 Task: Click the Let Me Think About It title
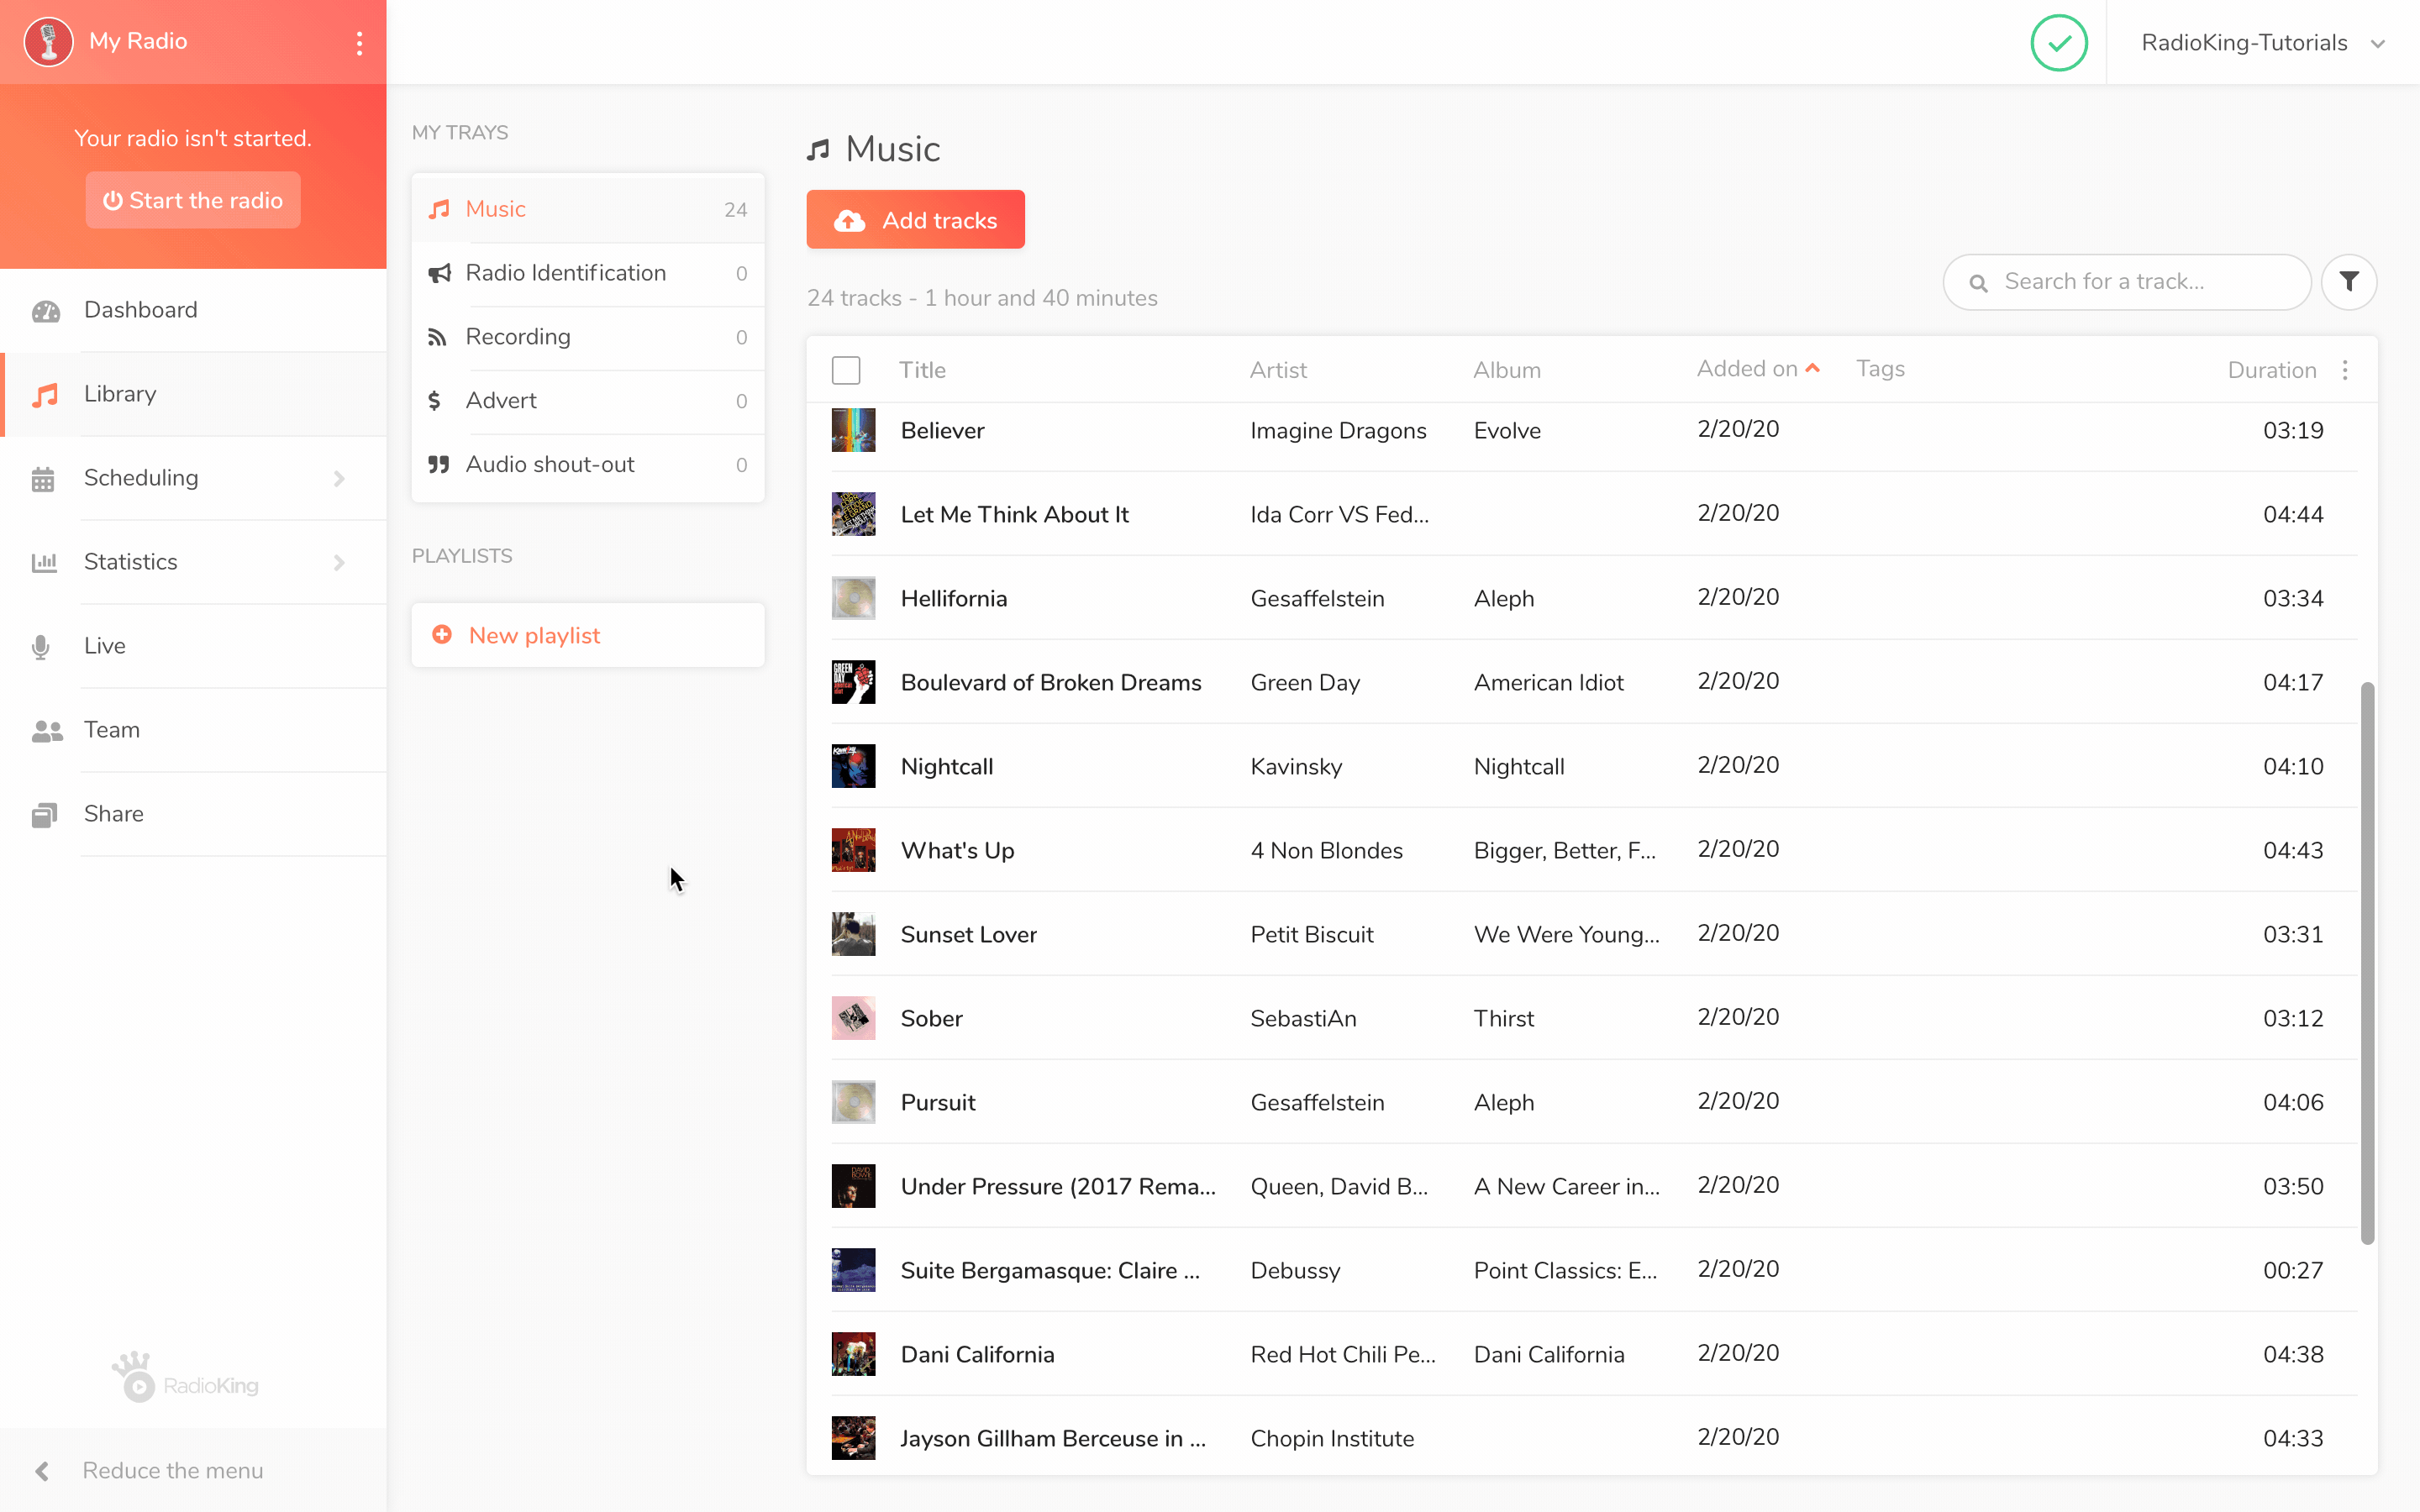click(1014, 514)
